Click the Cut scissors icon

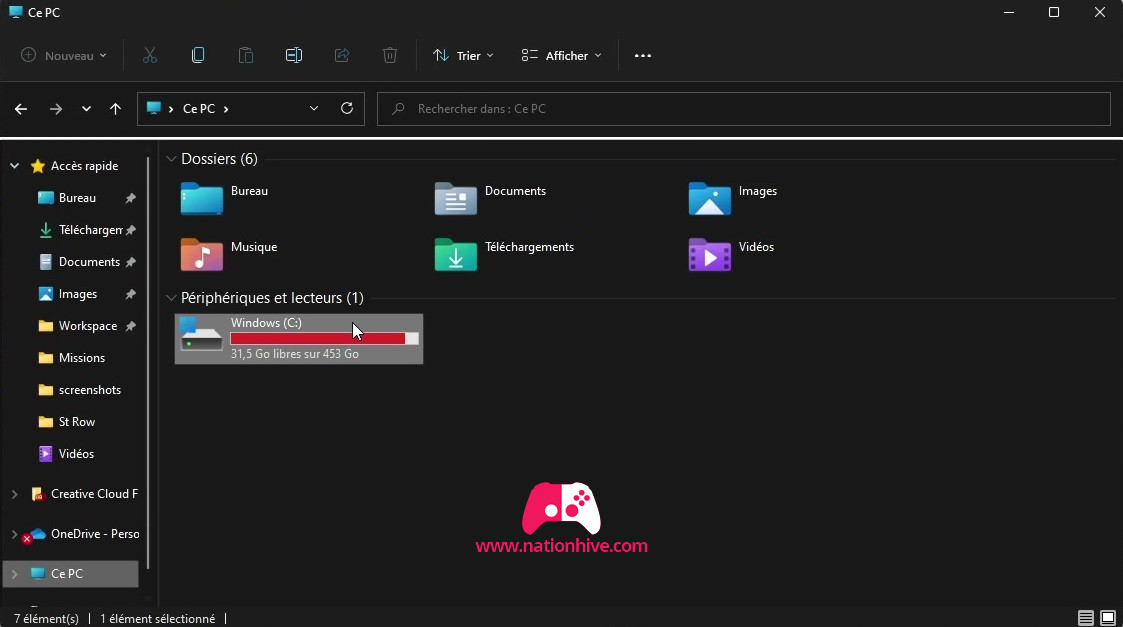[150, 55]
